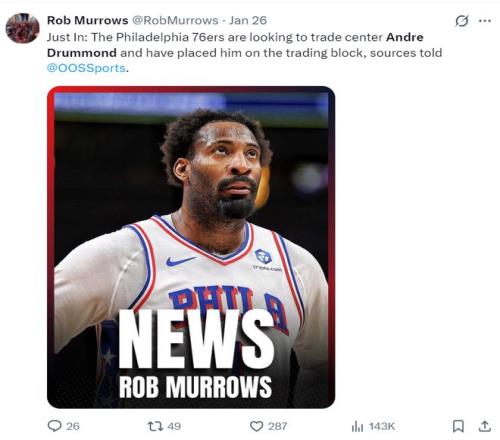
Task: Open the @OOSSports mention link
Action: coord(86,68)
